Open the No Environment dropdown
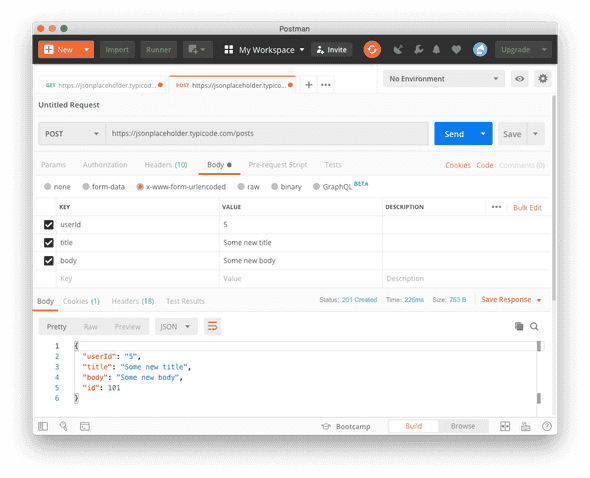The width and height of the screenshot is (590, 478). (x=444, y=79)
